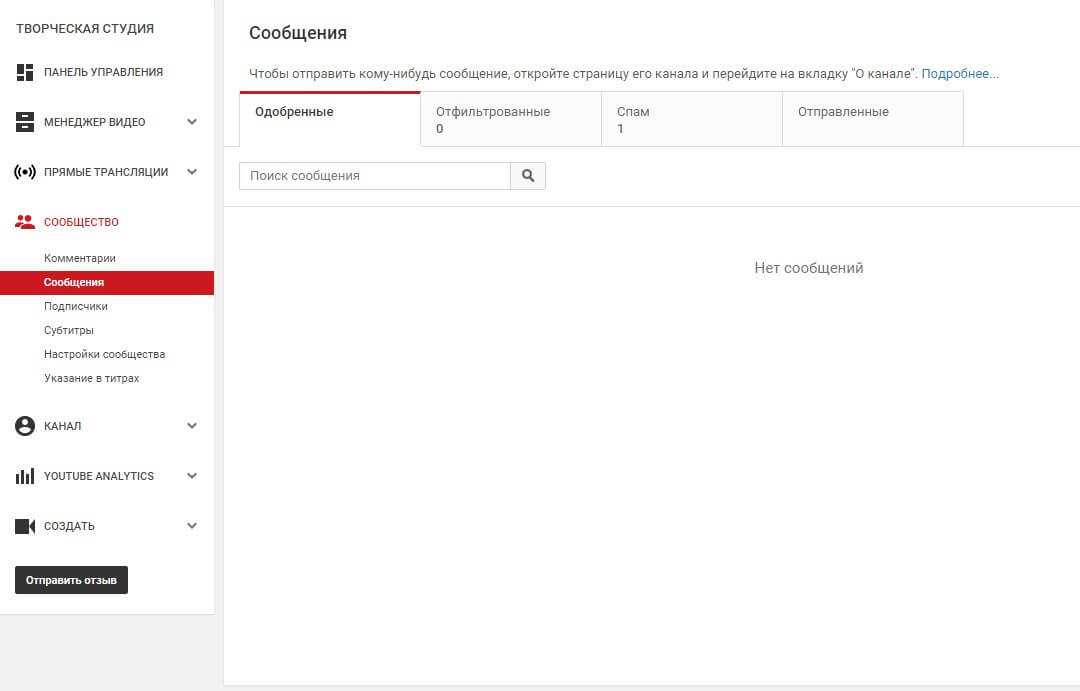
Task: Click the Канал label
Action: pyautogui.click(x=63, y=426)
